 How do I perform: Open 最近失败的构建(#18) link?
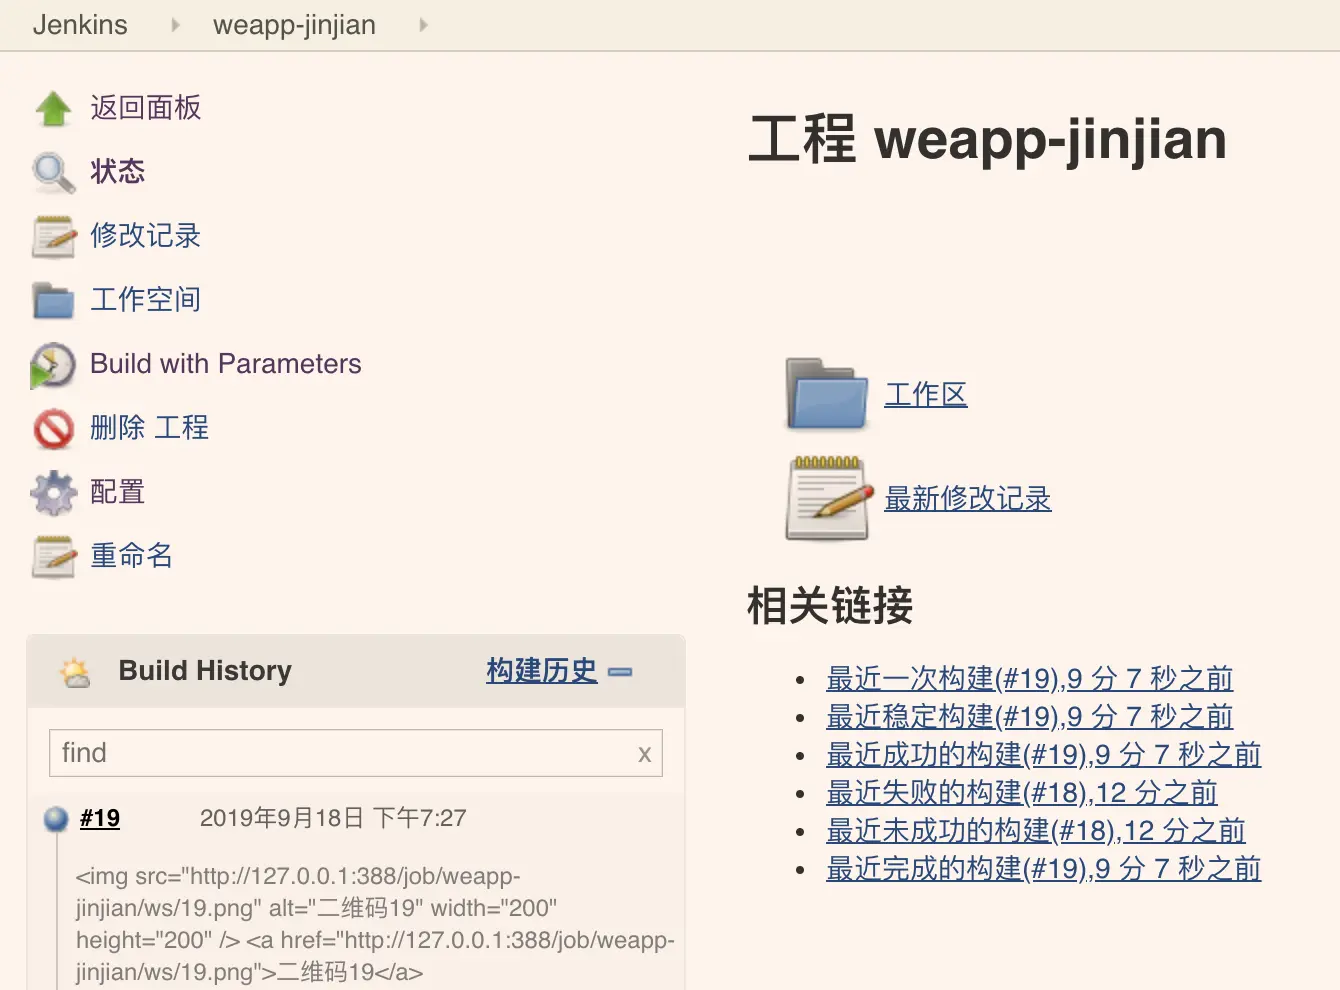1022,793
